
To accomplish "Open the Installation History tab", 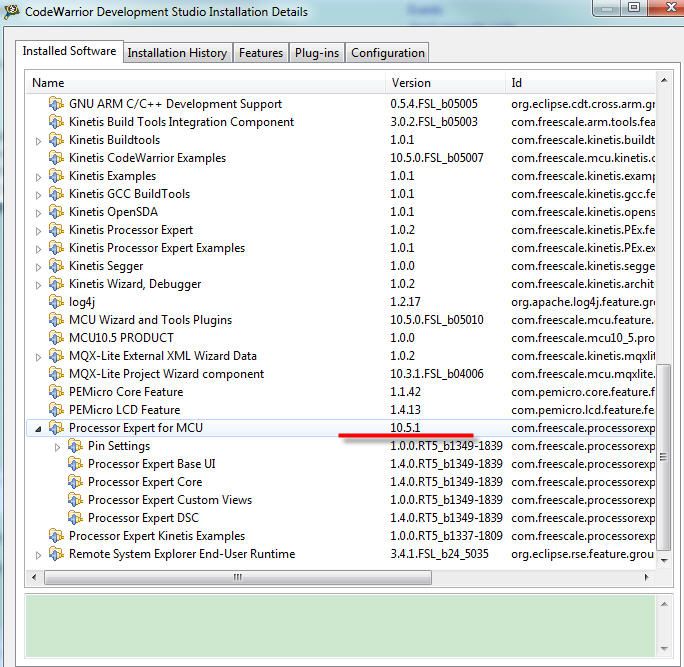I will pos(177,53).
